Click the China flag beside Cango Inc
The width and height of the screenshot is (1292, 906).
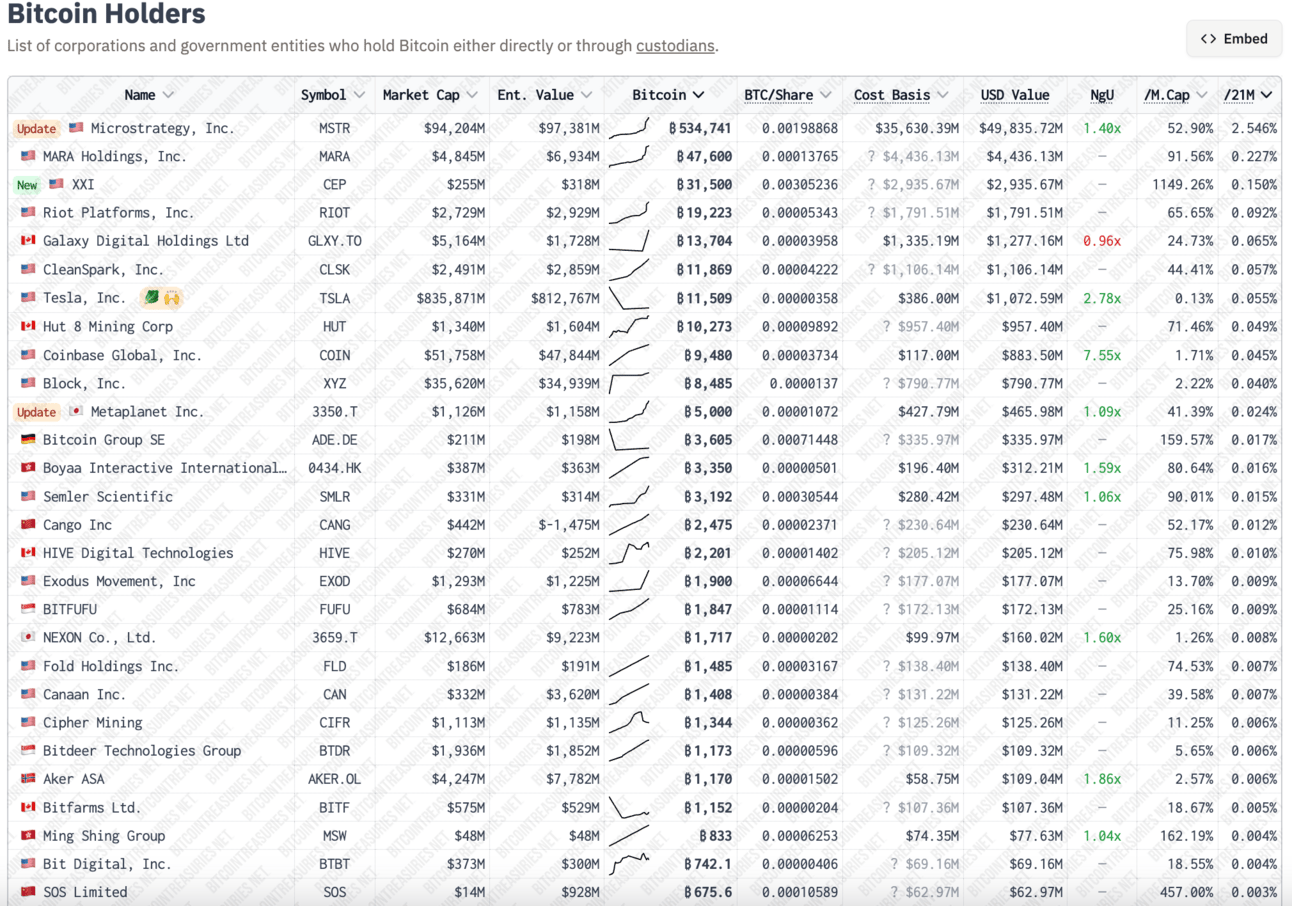pyautogui.click(x=28, y=524)
